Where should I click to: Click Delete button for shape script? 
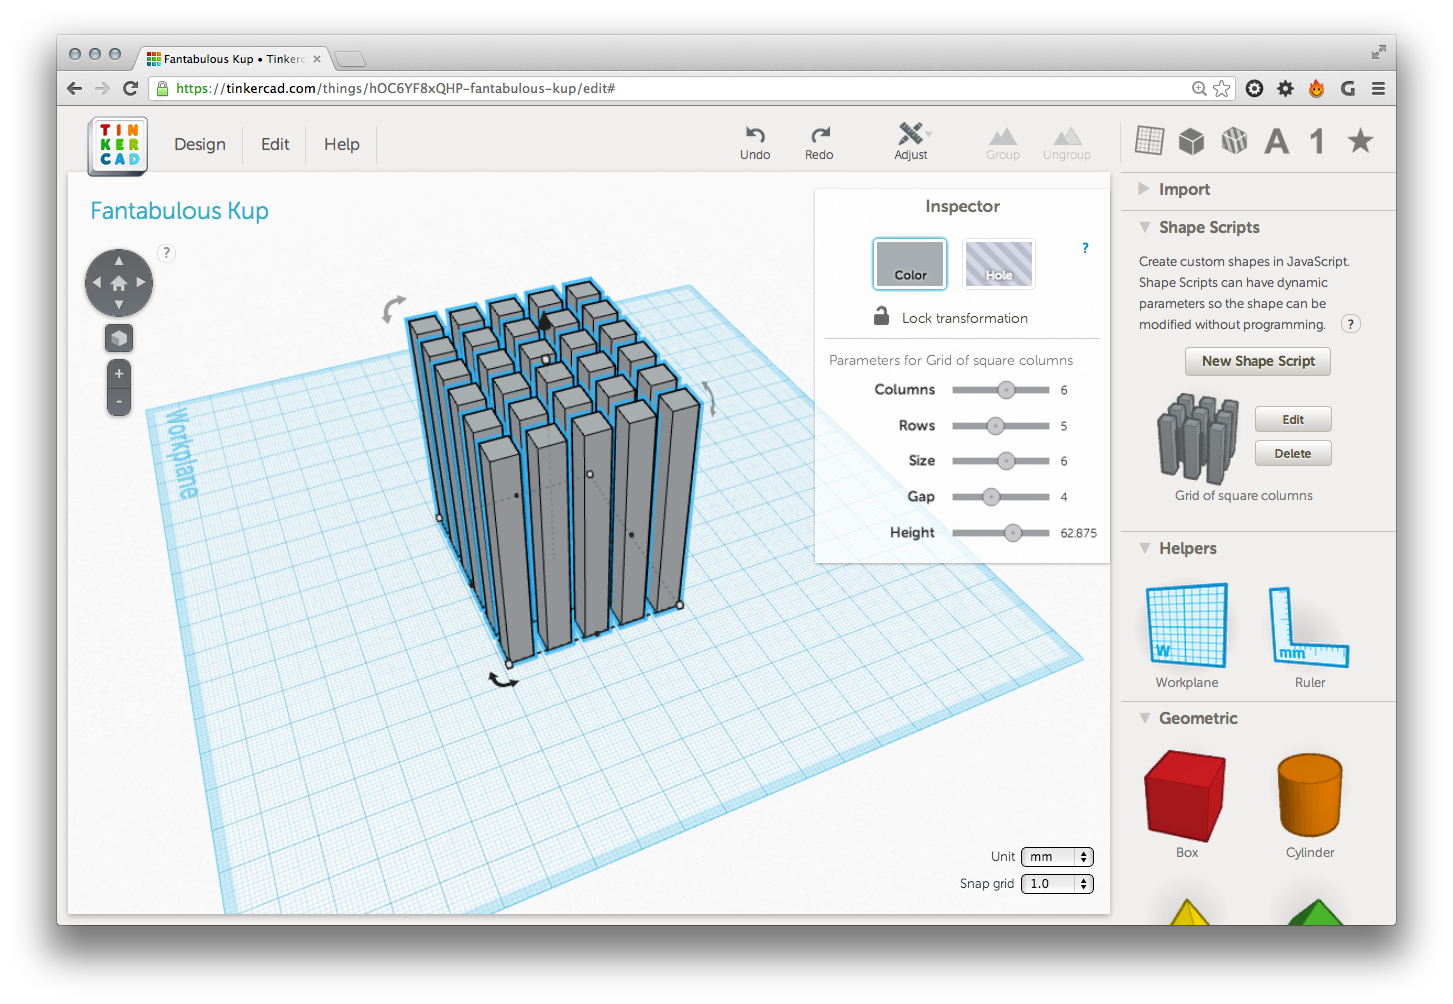1292,454
